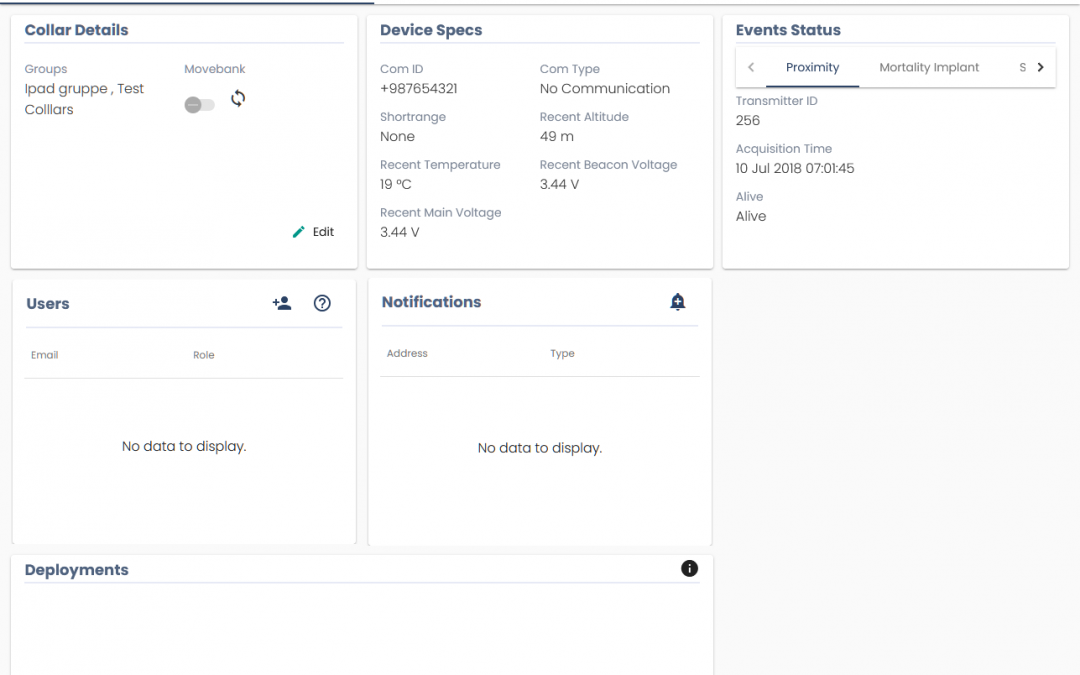Sort users by Email column header
This screenshot has width=1080, height=675.
45,355
